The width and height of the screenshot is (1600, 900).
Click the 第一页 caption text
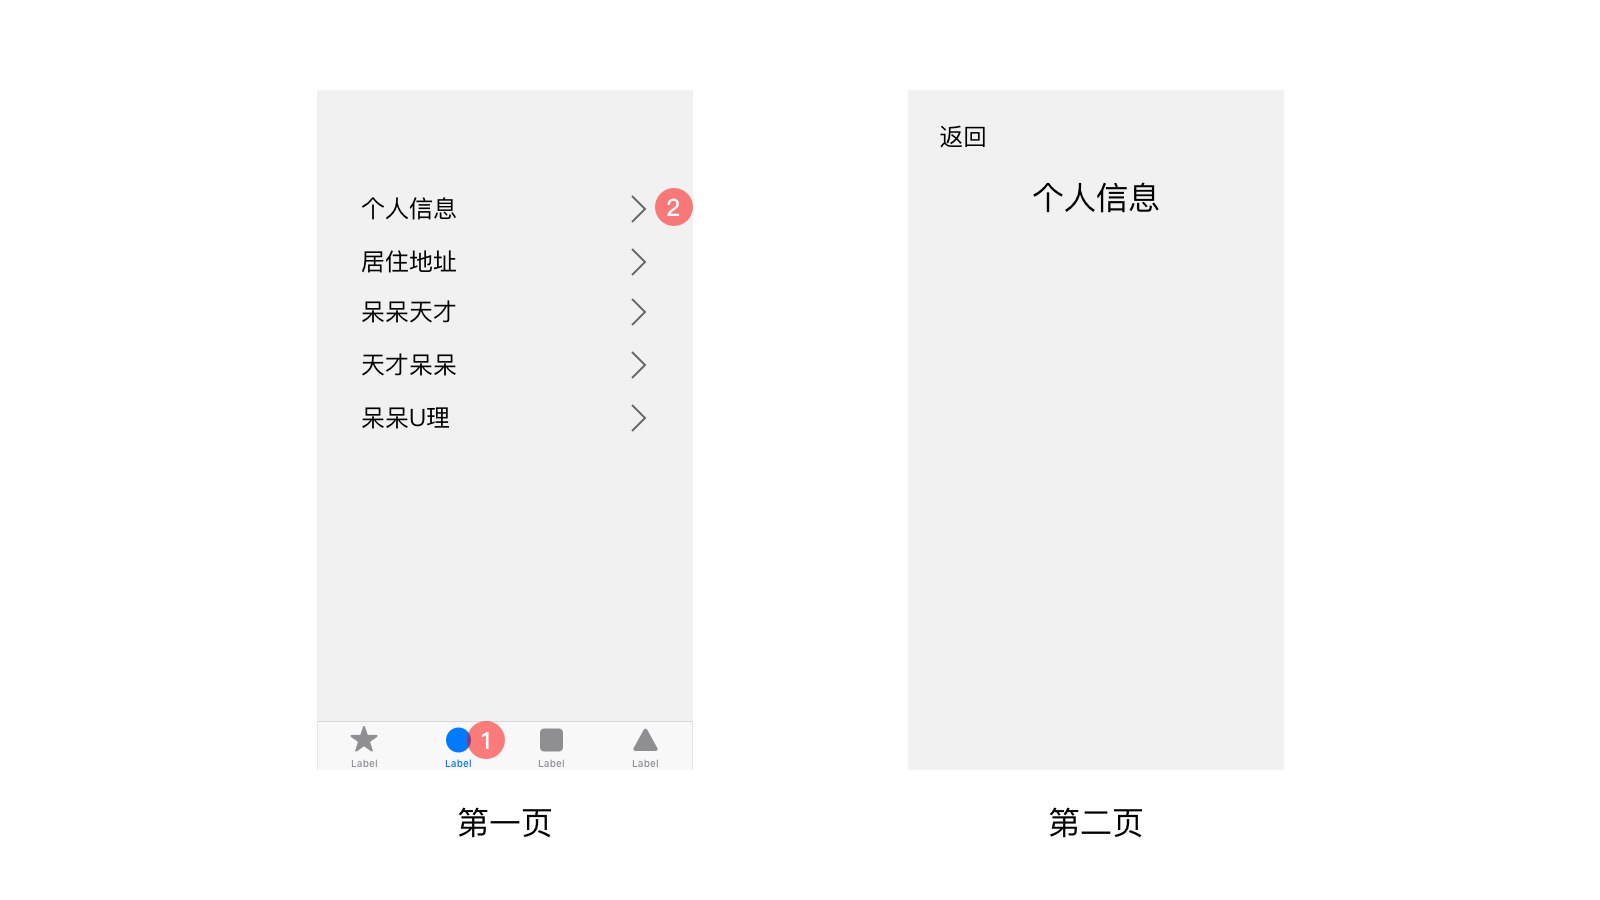pyautogui.click(x=505, y=823)
